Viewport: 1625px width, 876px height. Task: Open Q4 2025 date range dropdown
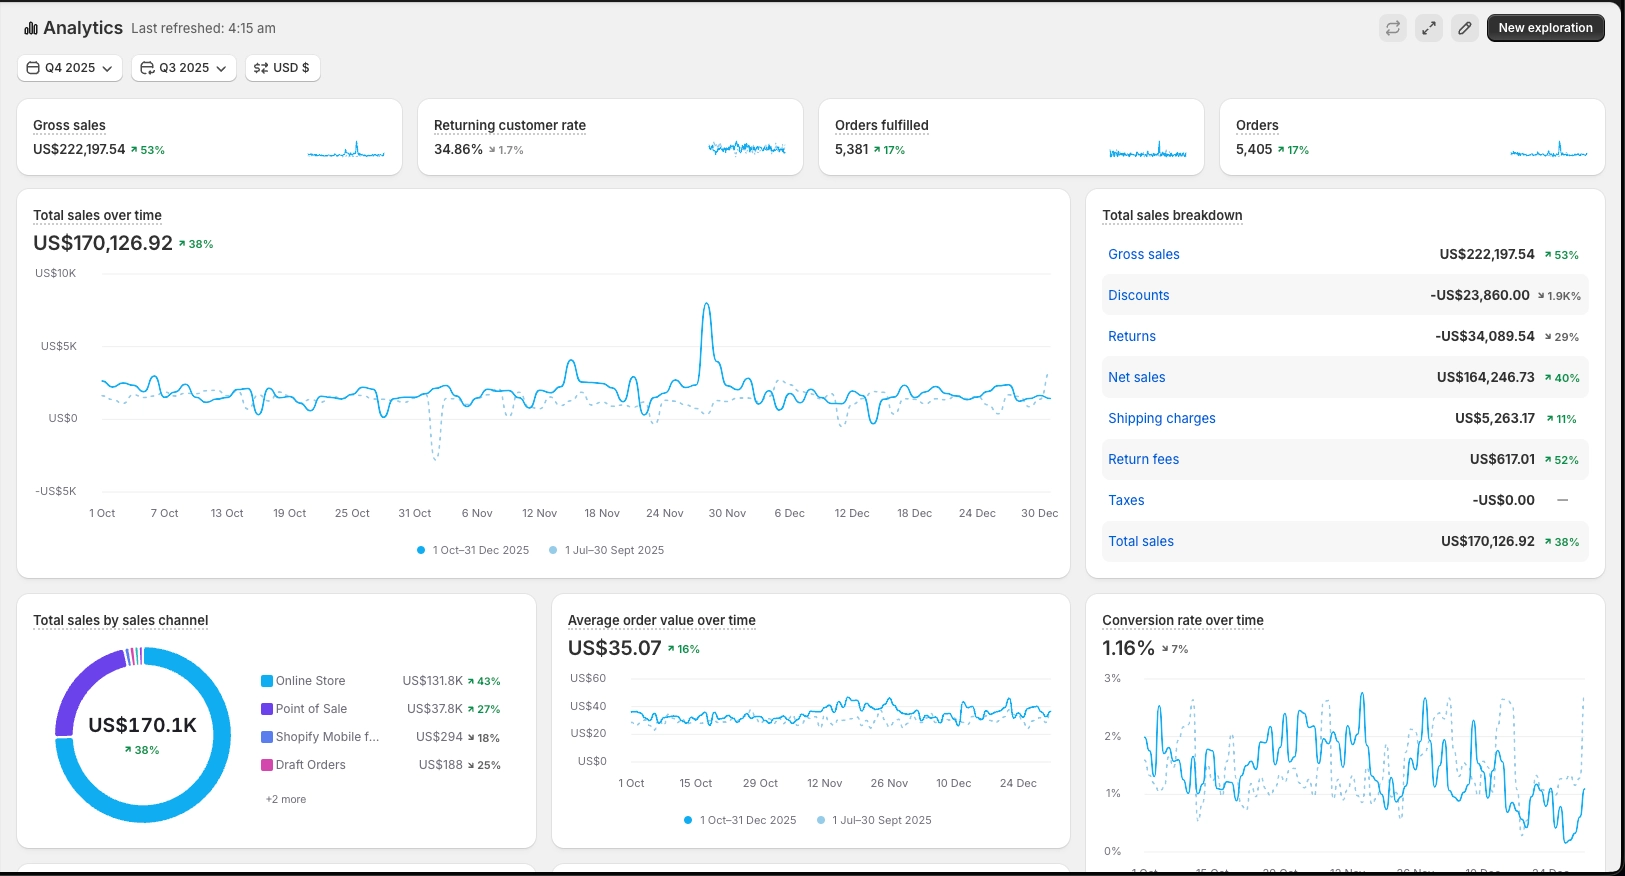70,68
